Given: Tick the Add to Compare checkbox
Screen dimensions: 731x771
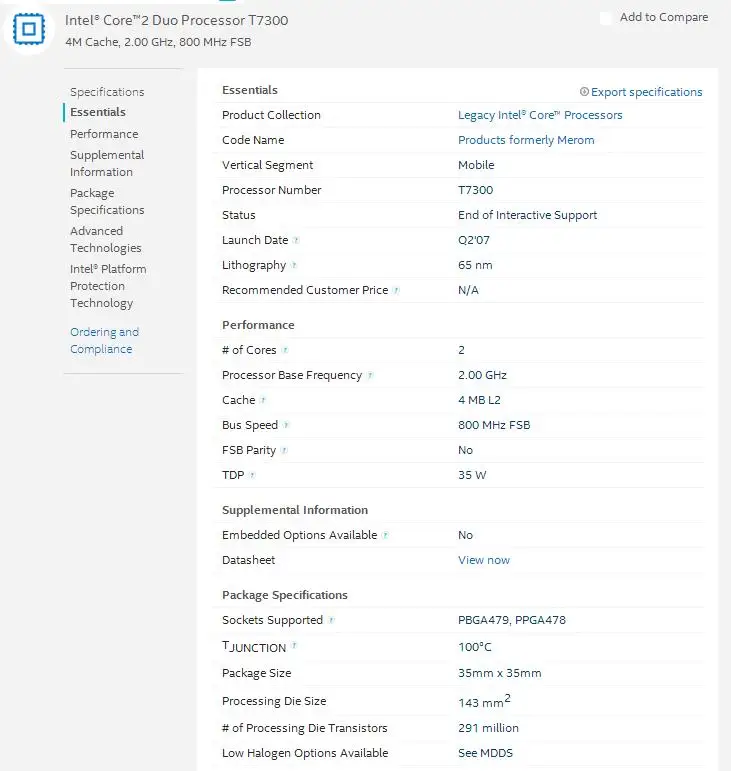Looking at the screenshot, I should [606, 18].
